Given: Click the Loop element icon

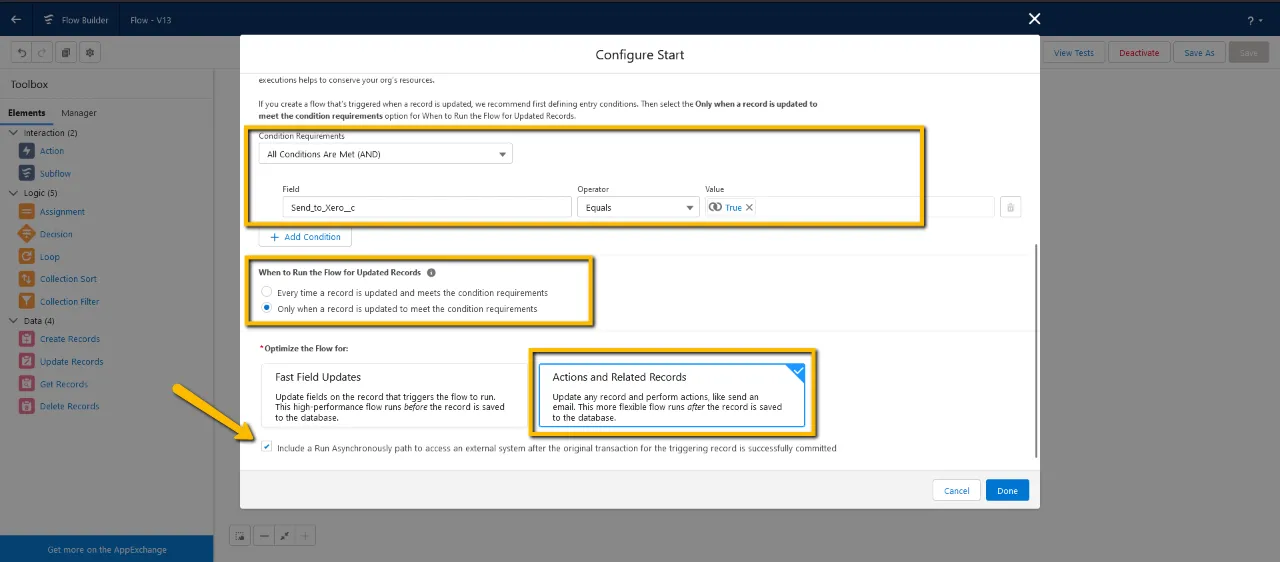Looking at the screenshot, I should pyautogui.click(x=26, y=257).
